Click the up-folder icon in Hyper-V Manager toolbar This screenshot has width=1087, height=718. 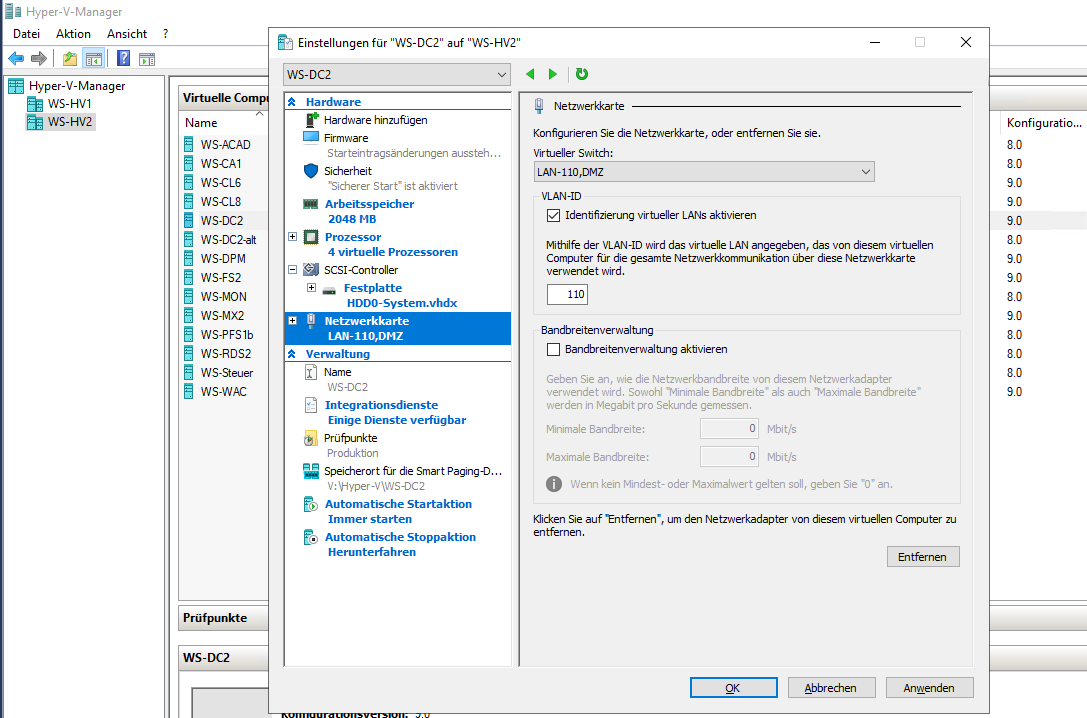tap(70, 59)
